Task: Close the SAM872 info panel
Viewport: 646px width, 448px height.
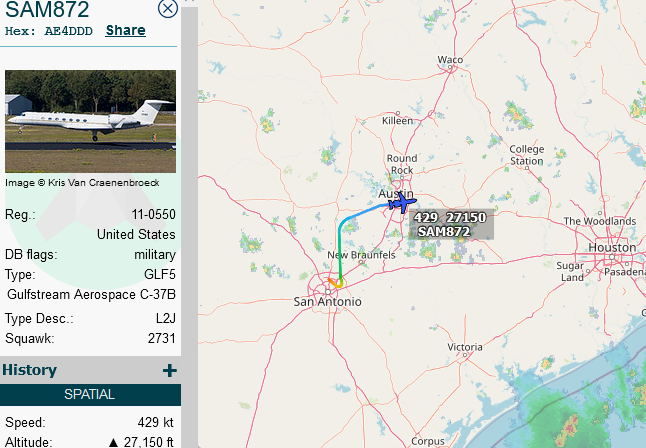Action: coord(168,8)
